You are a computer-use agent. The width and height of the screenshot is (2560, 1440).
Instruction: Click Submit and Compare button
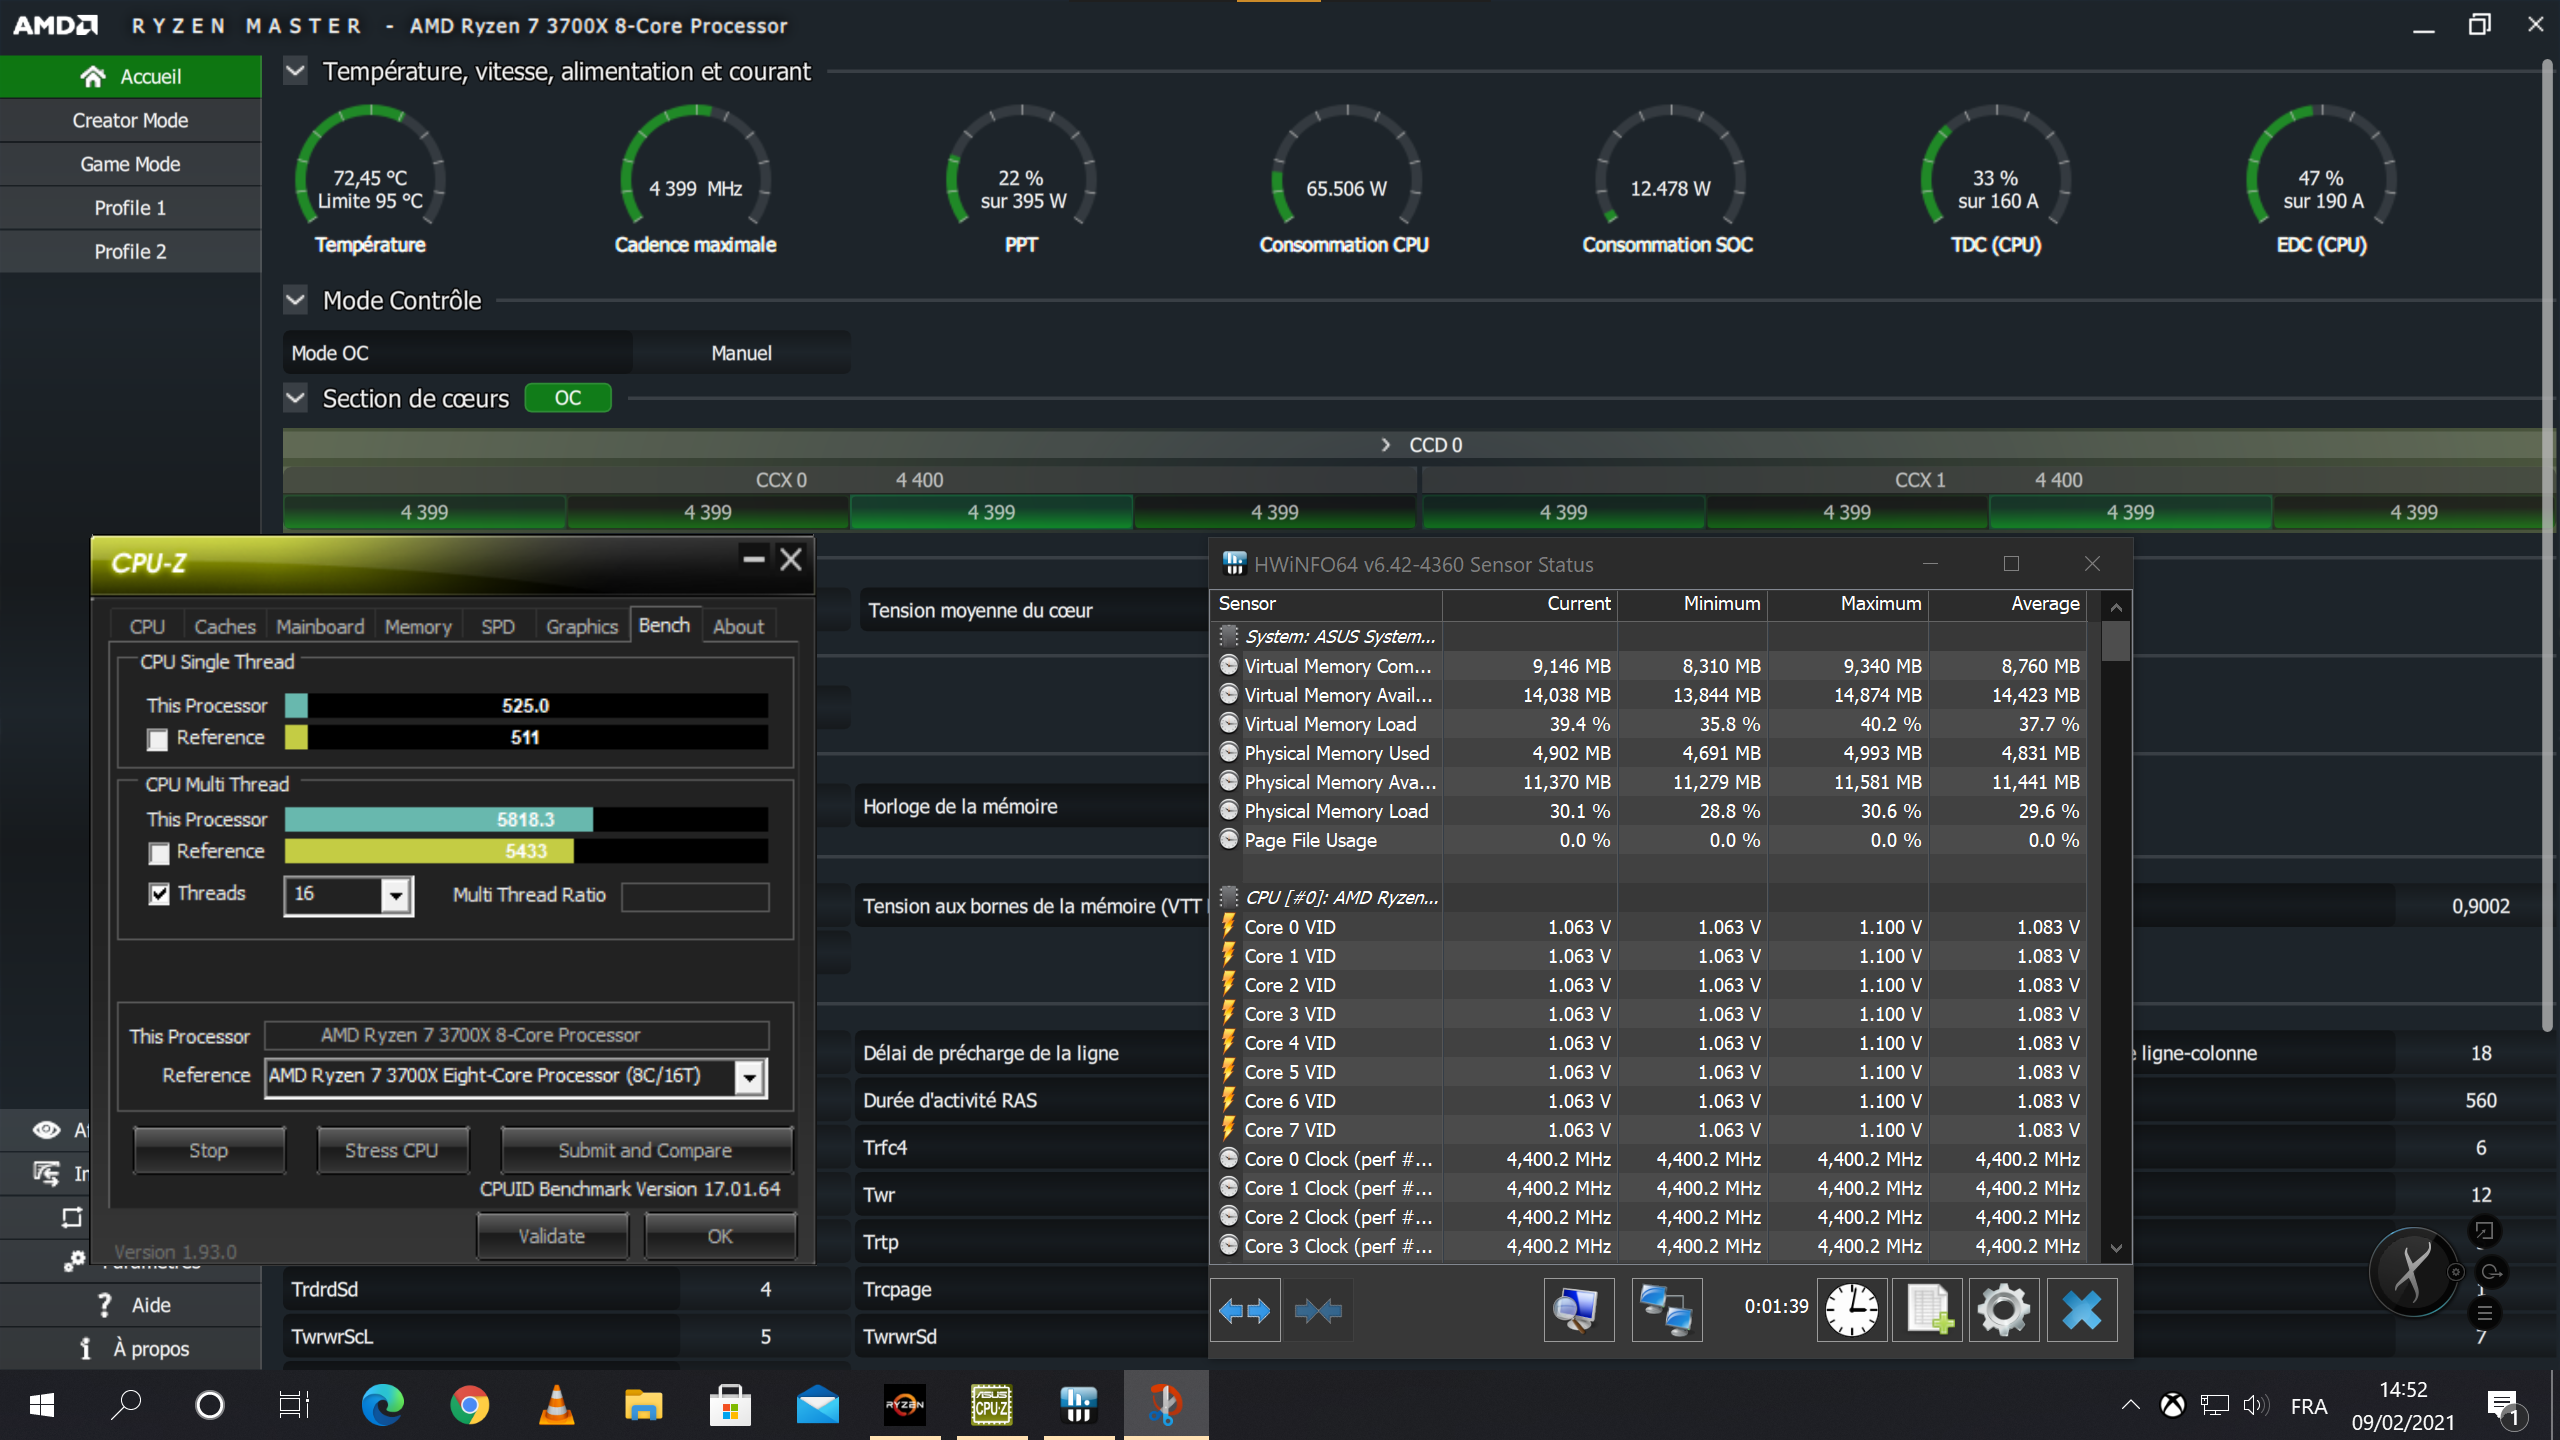(645, 1150)
